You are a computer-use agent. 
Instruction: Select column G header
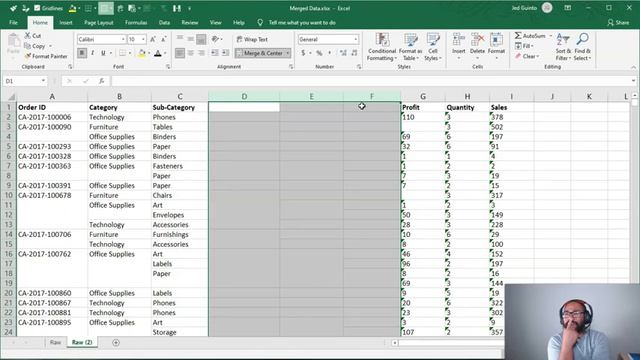click(x=423, y=97)
